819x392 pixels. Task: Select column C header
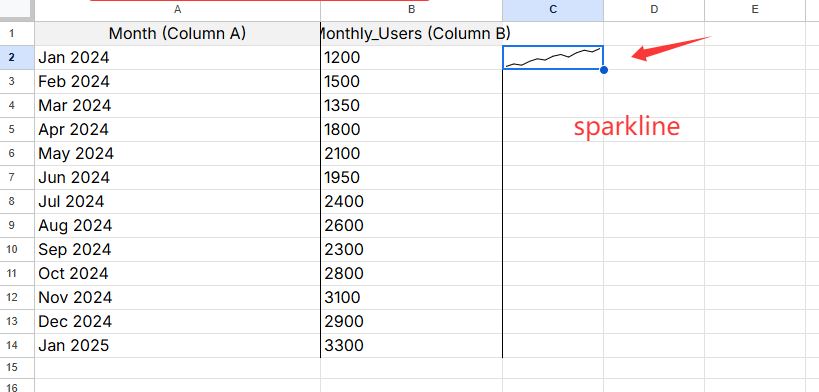[553, 10]
